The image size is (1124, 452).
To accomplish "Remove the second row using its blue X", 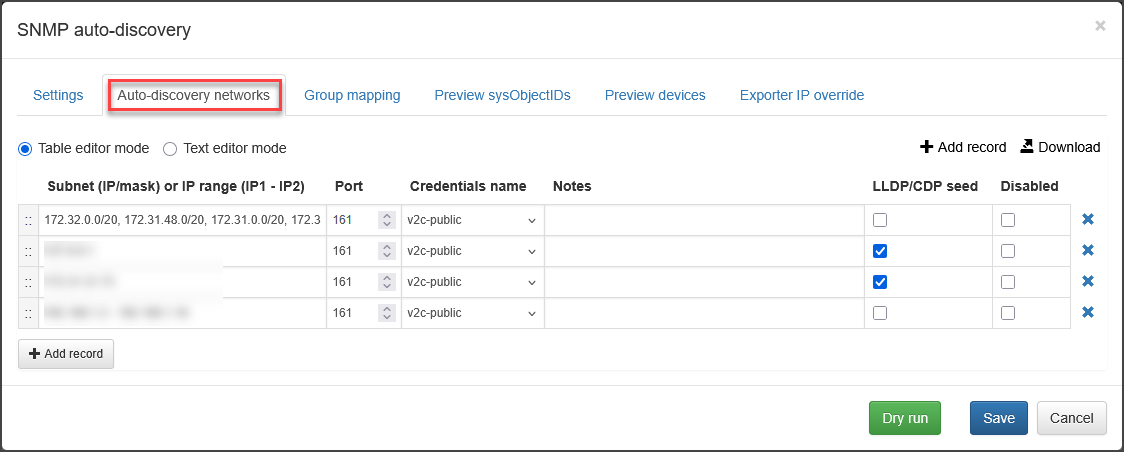I will 1088,251.
